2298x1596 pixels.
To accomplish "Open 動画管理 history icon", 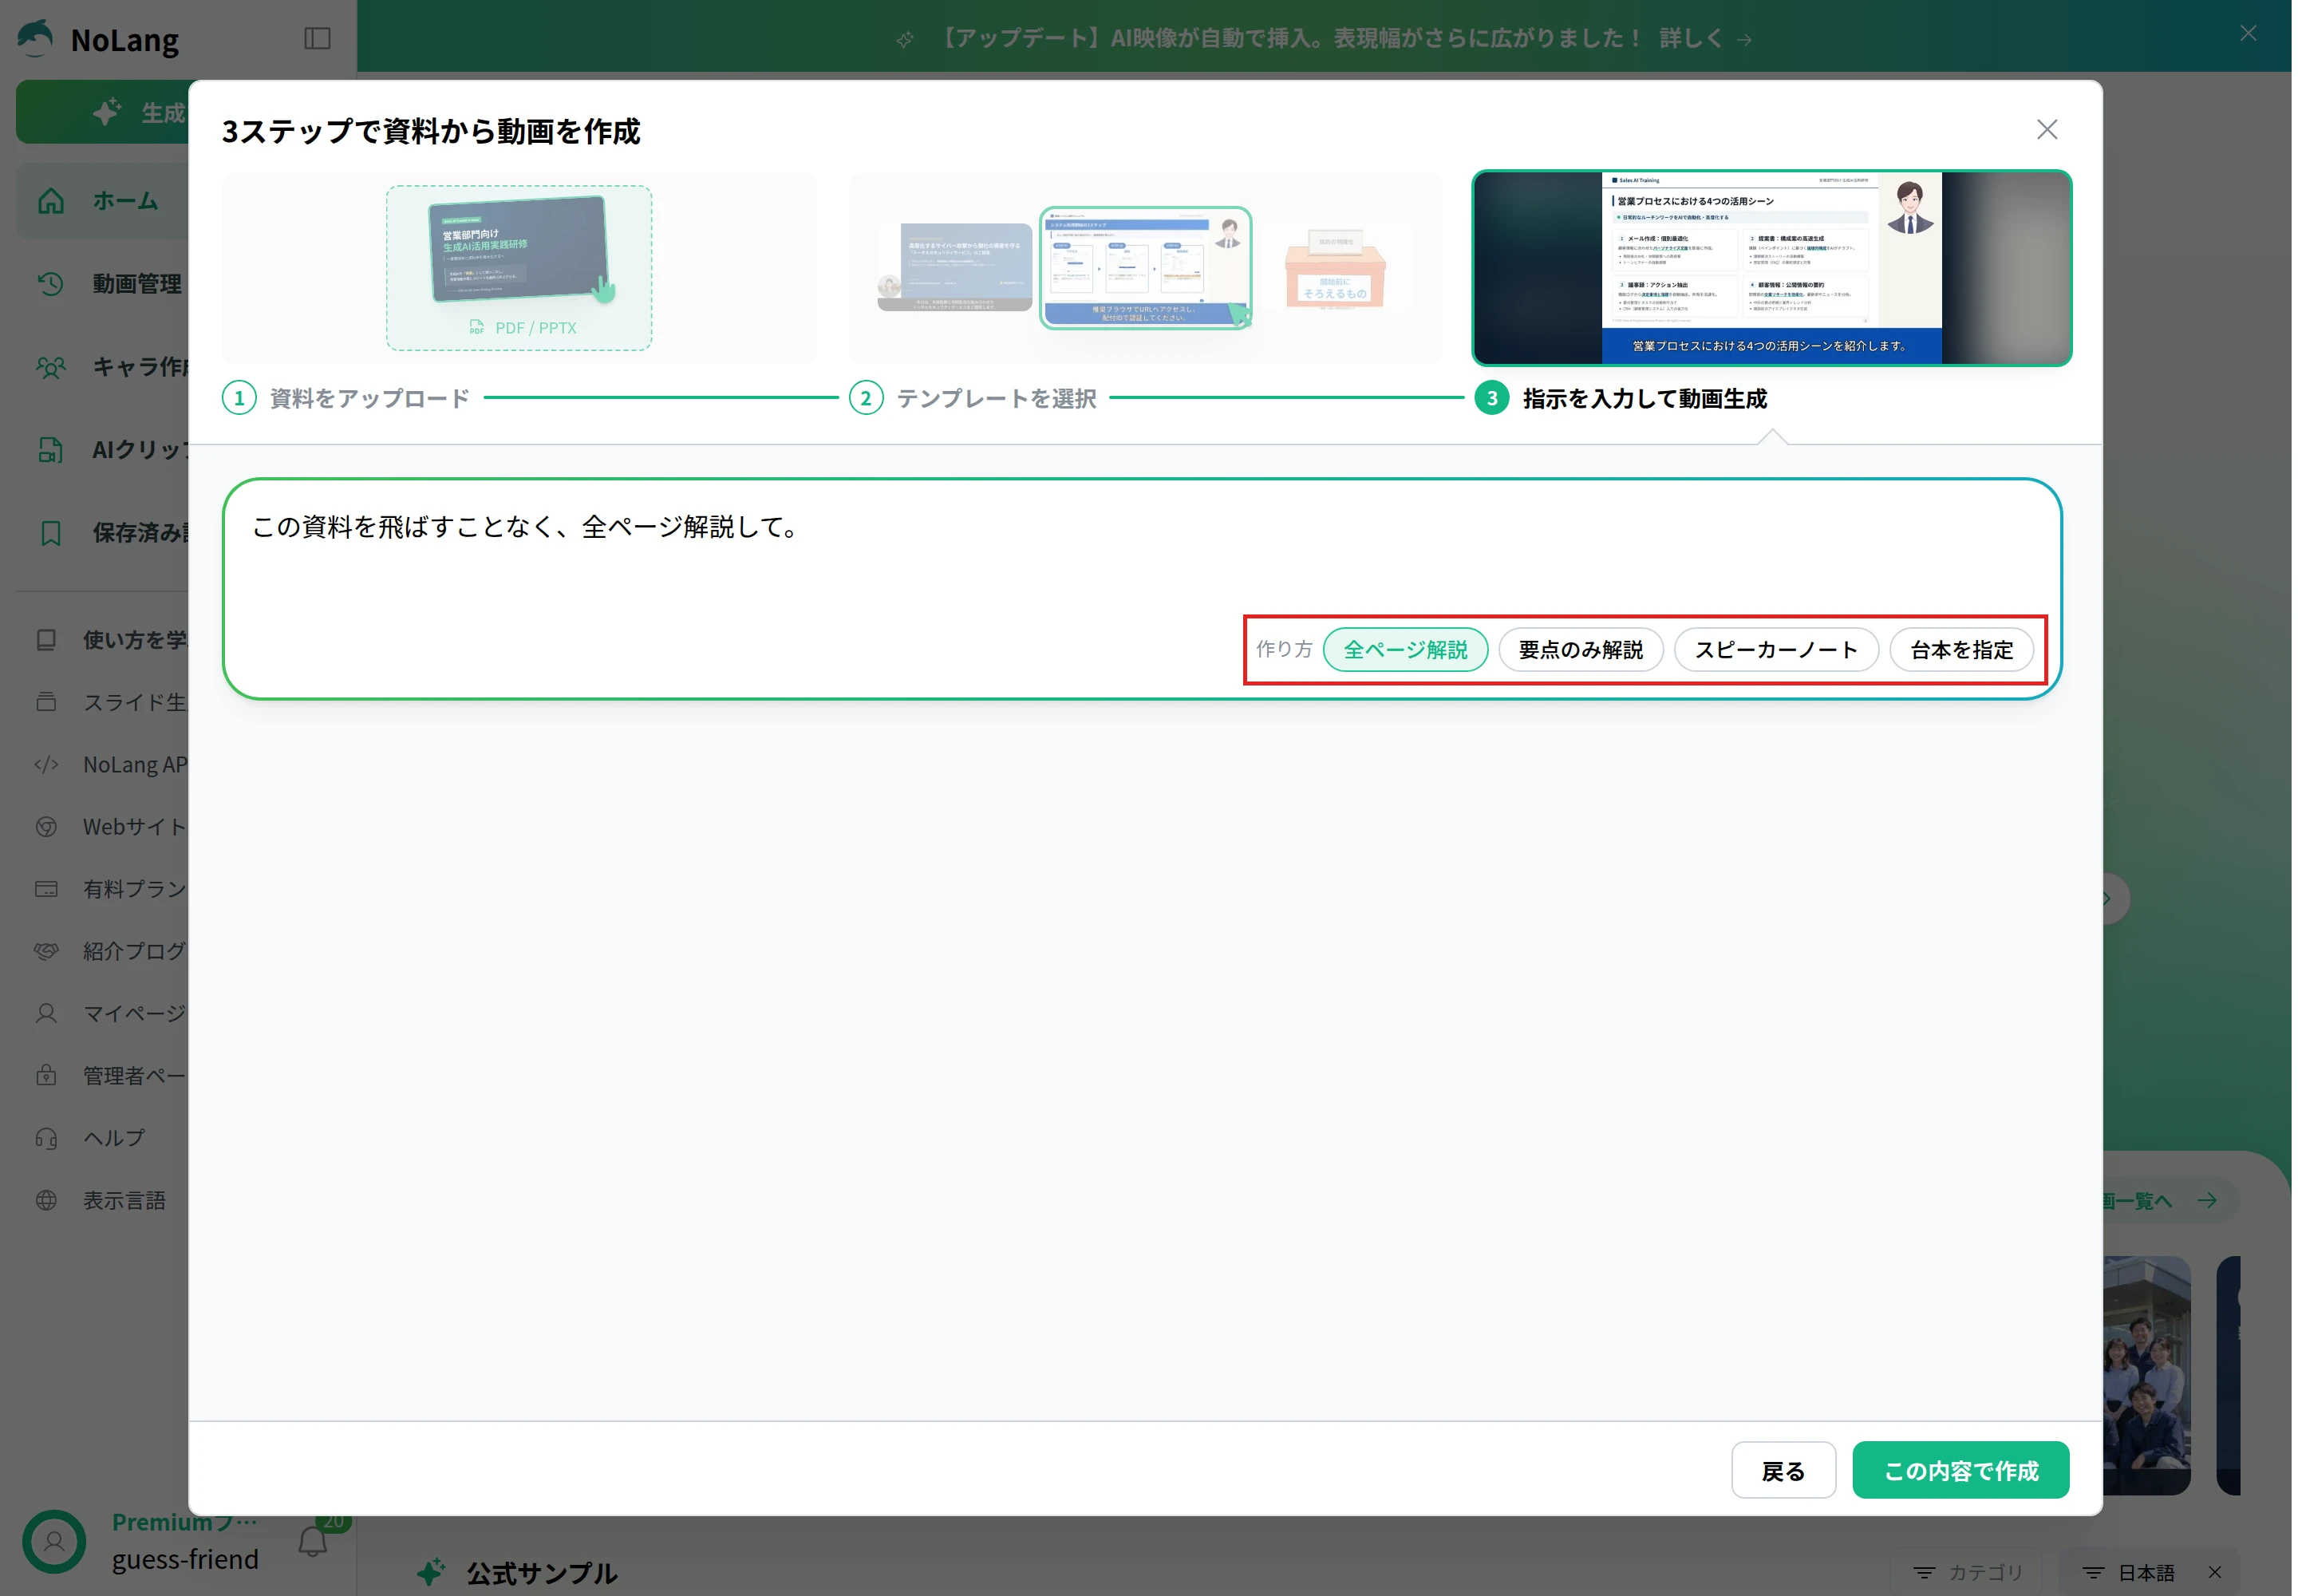I will [x=50, y=284].
